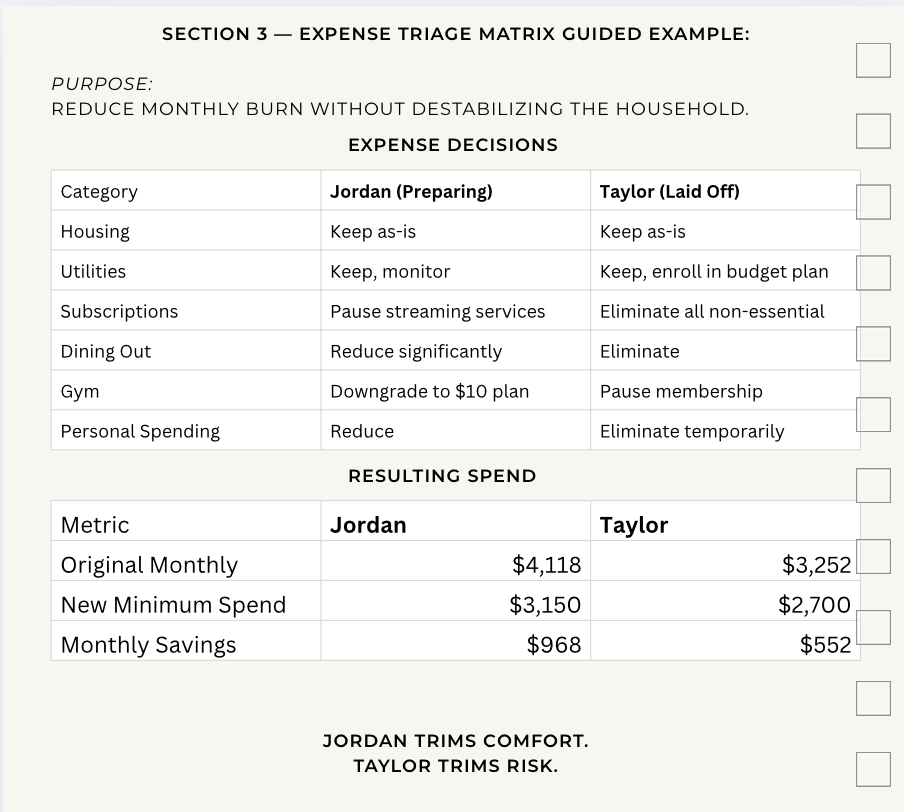
Task: Tick the checkbox beside the Section 3 title
Action: [873, 60]
